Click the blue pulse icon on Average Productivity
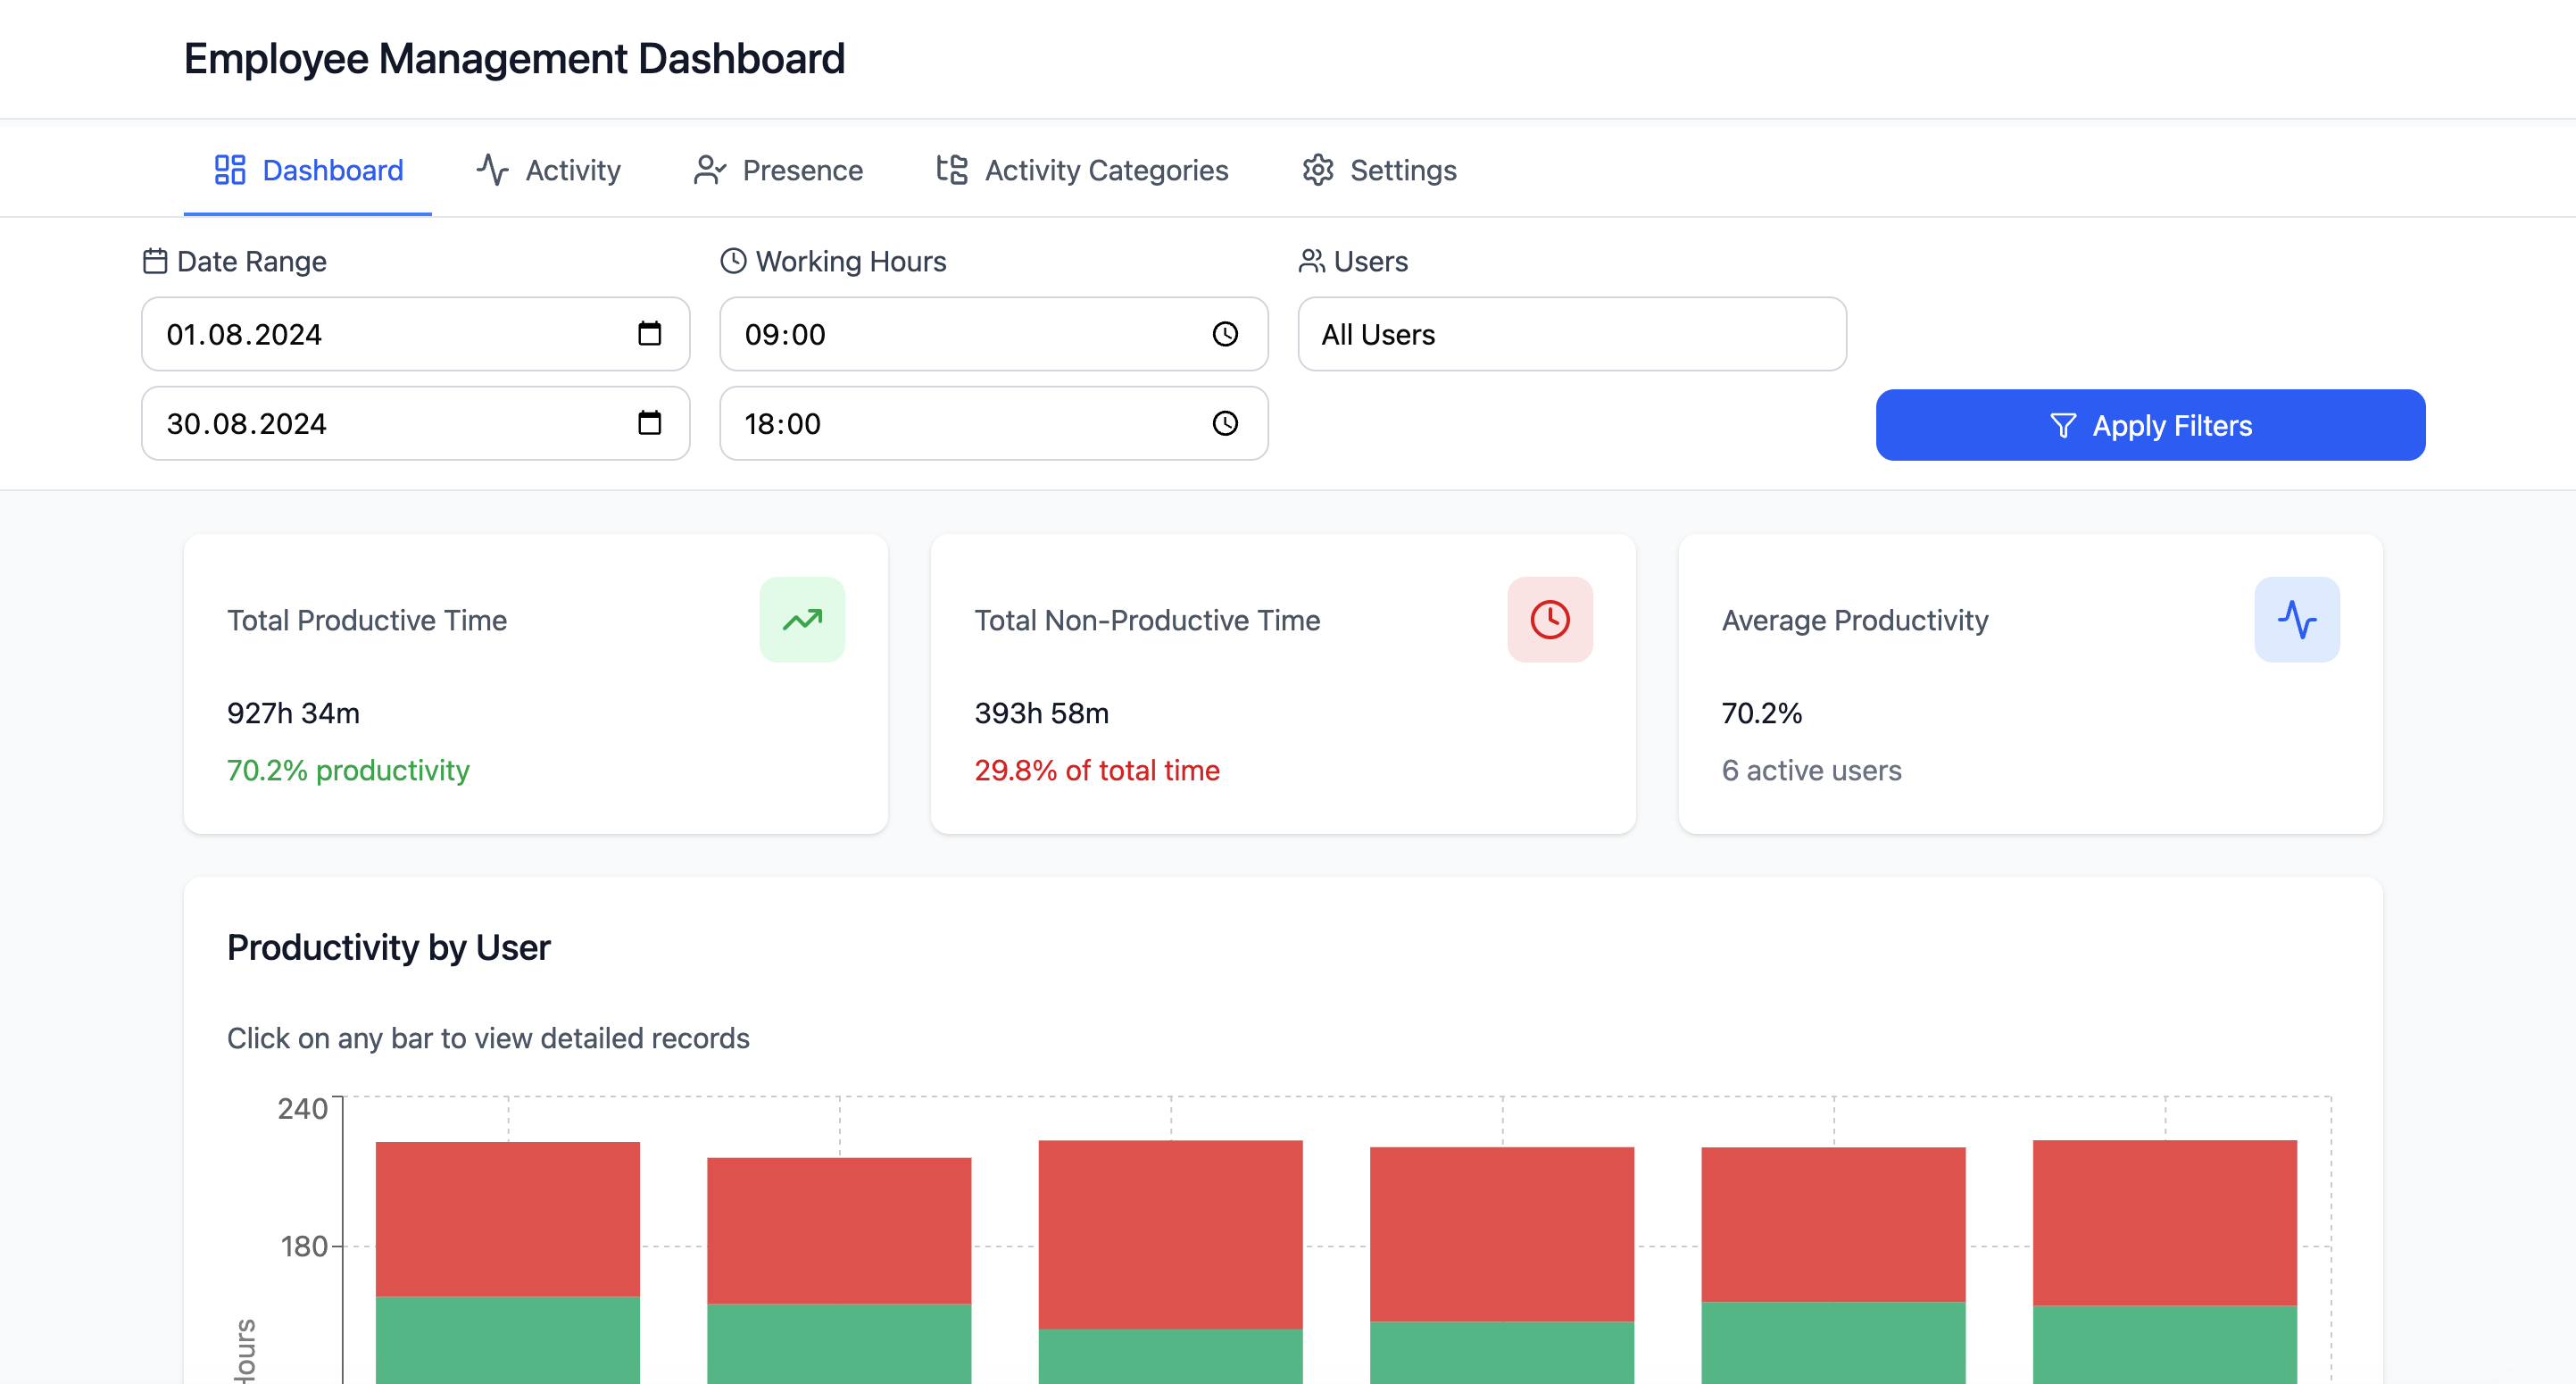 point(2296,619)
